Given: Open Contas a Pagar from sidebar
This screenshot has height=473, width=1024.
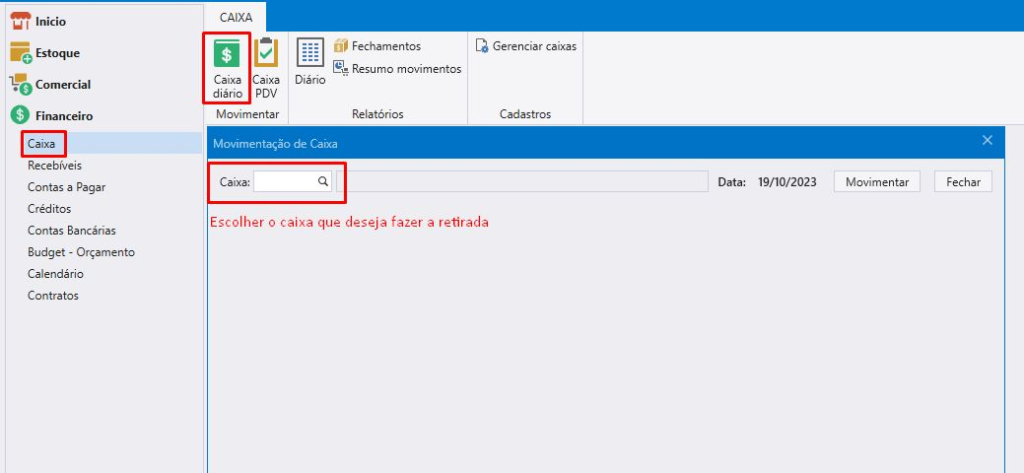Looking at the screenshot, I should (66, 187).
